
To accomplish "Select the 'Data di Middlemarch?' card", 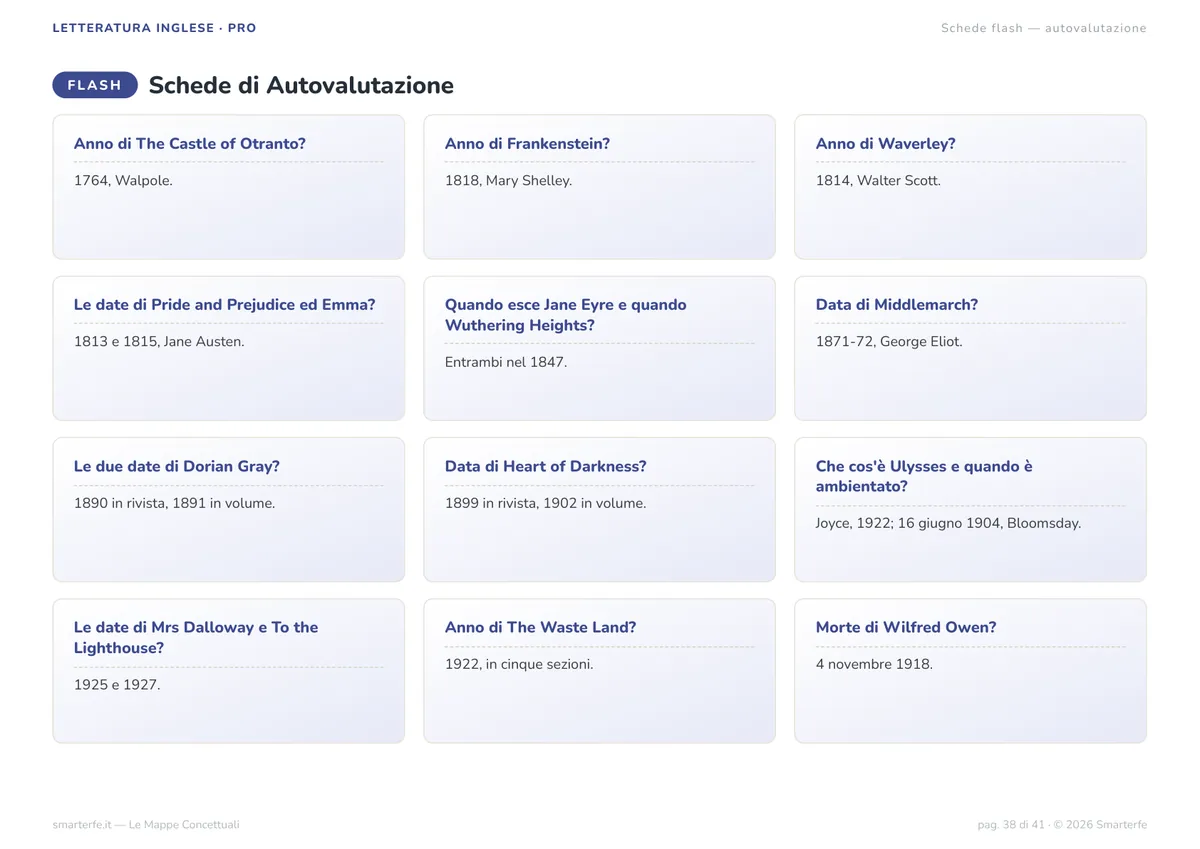I will pos(971,349).
